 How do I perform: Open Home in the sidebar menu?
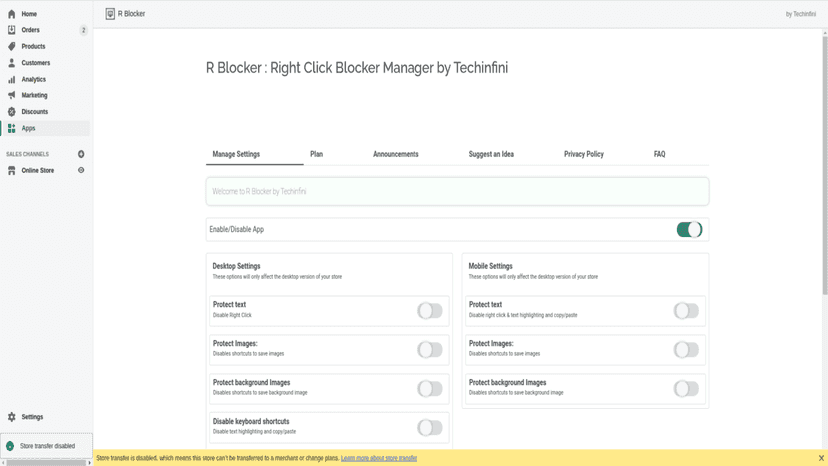point(29,14)
